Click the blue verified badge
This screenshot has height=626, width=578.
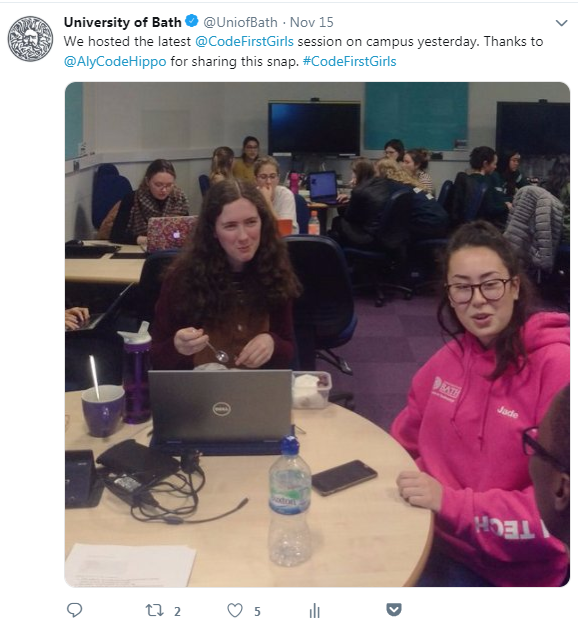pyautogui.click(x=192, y=21)
